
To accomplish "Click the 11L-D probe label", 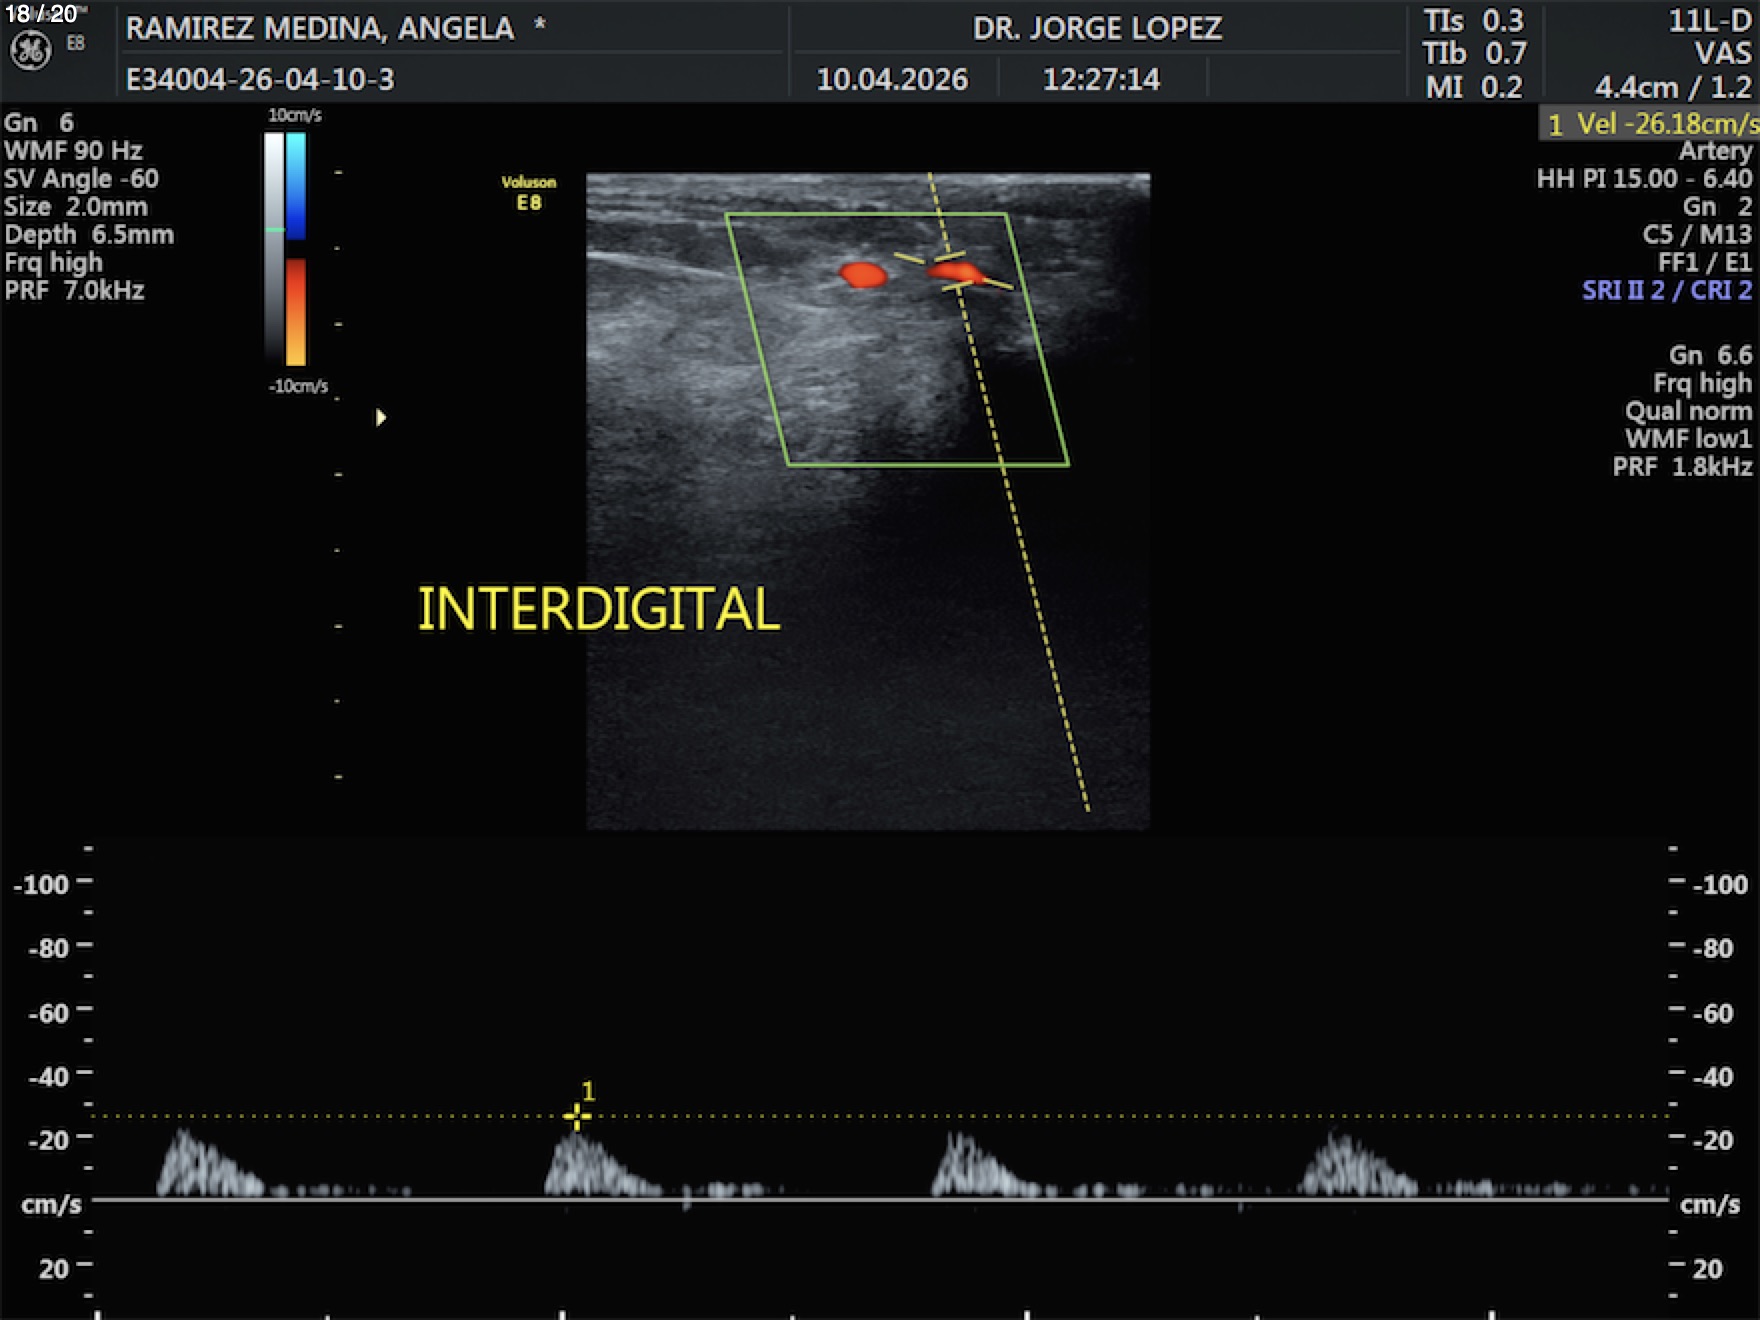I will click(x=1709, y=21).
